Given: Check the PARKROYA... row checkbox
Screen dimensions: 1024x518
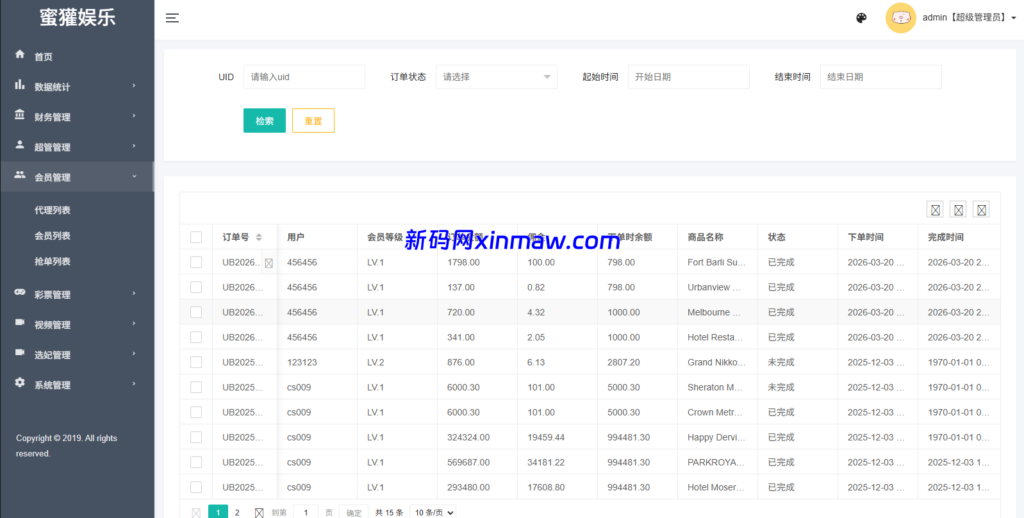Looking at the screenshot, I should coord(196,462).
